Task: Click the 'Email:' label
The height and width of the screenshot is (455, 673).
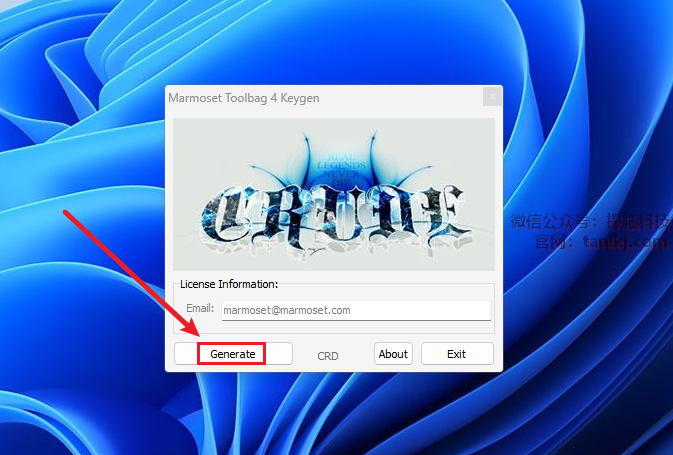Action: pos(200,308)
